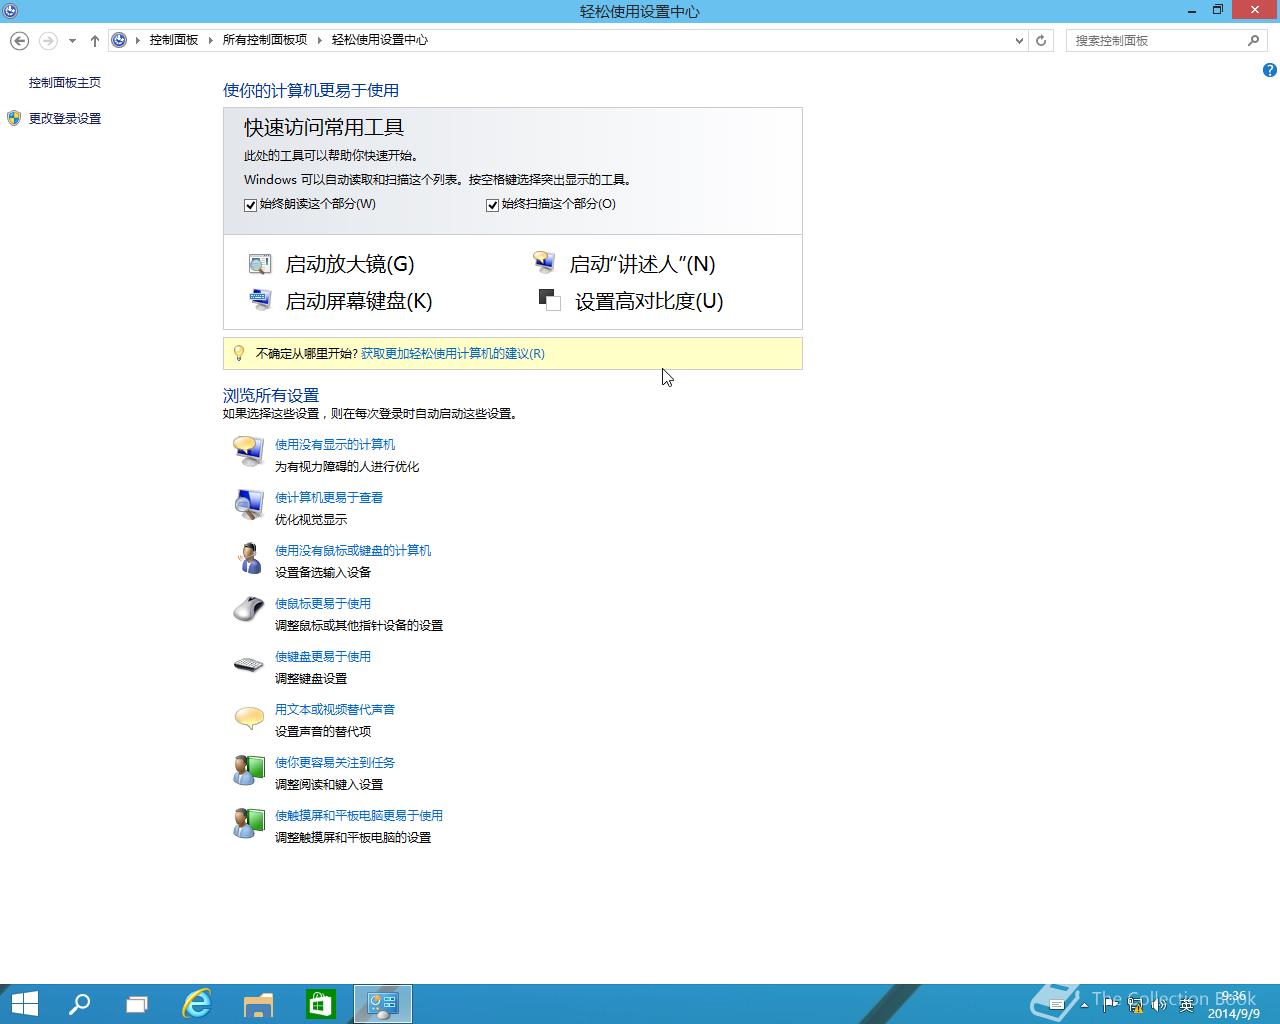Viewport: 1280px width, 1024px height.
Task: Open the Windows Store taskbar icon
Action: 320,1004
